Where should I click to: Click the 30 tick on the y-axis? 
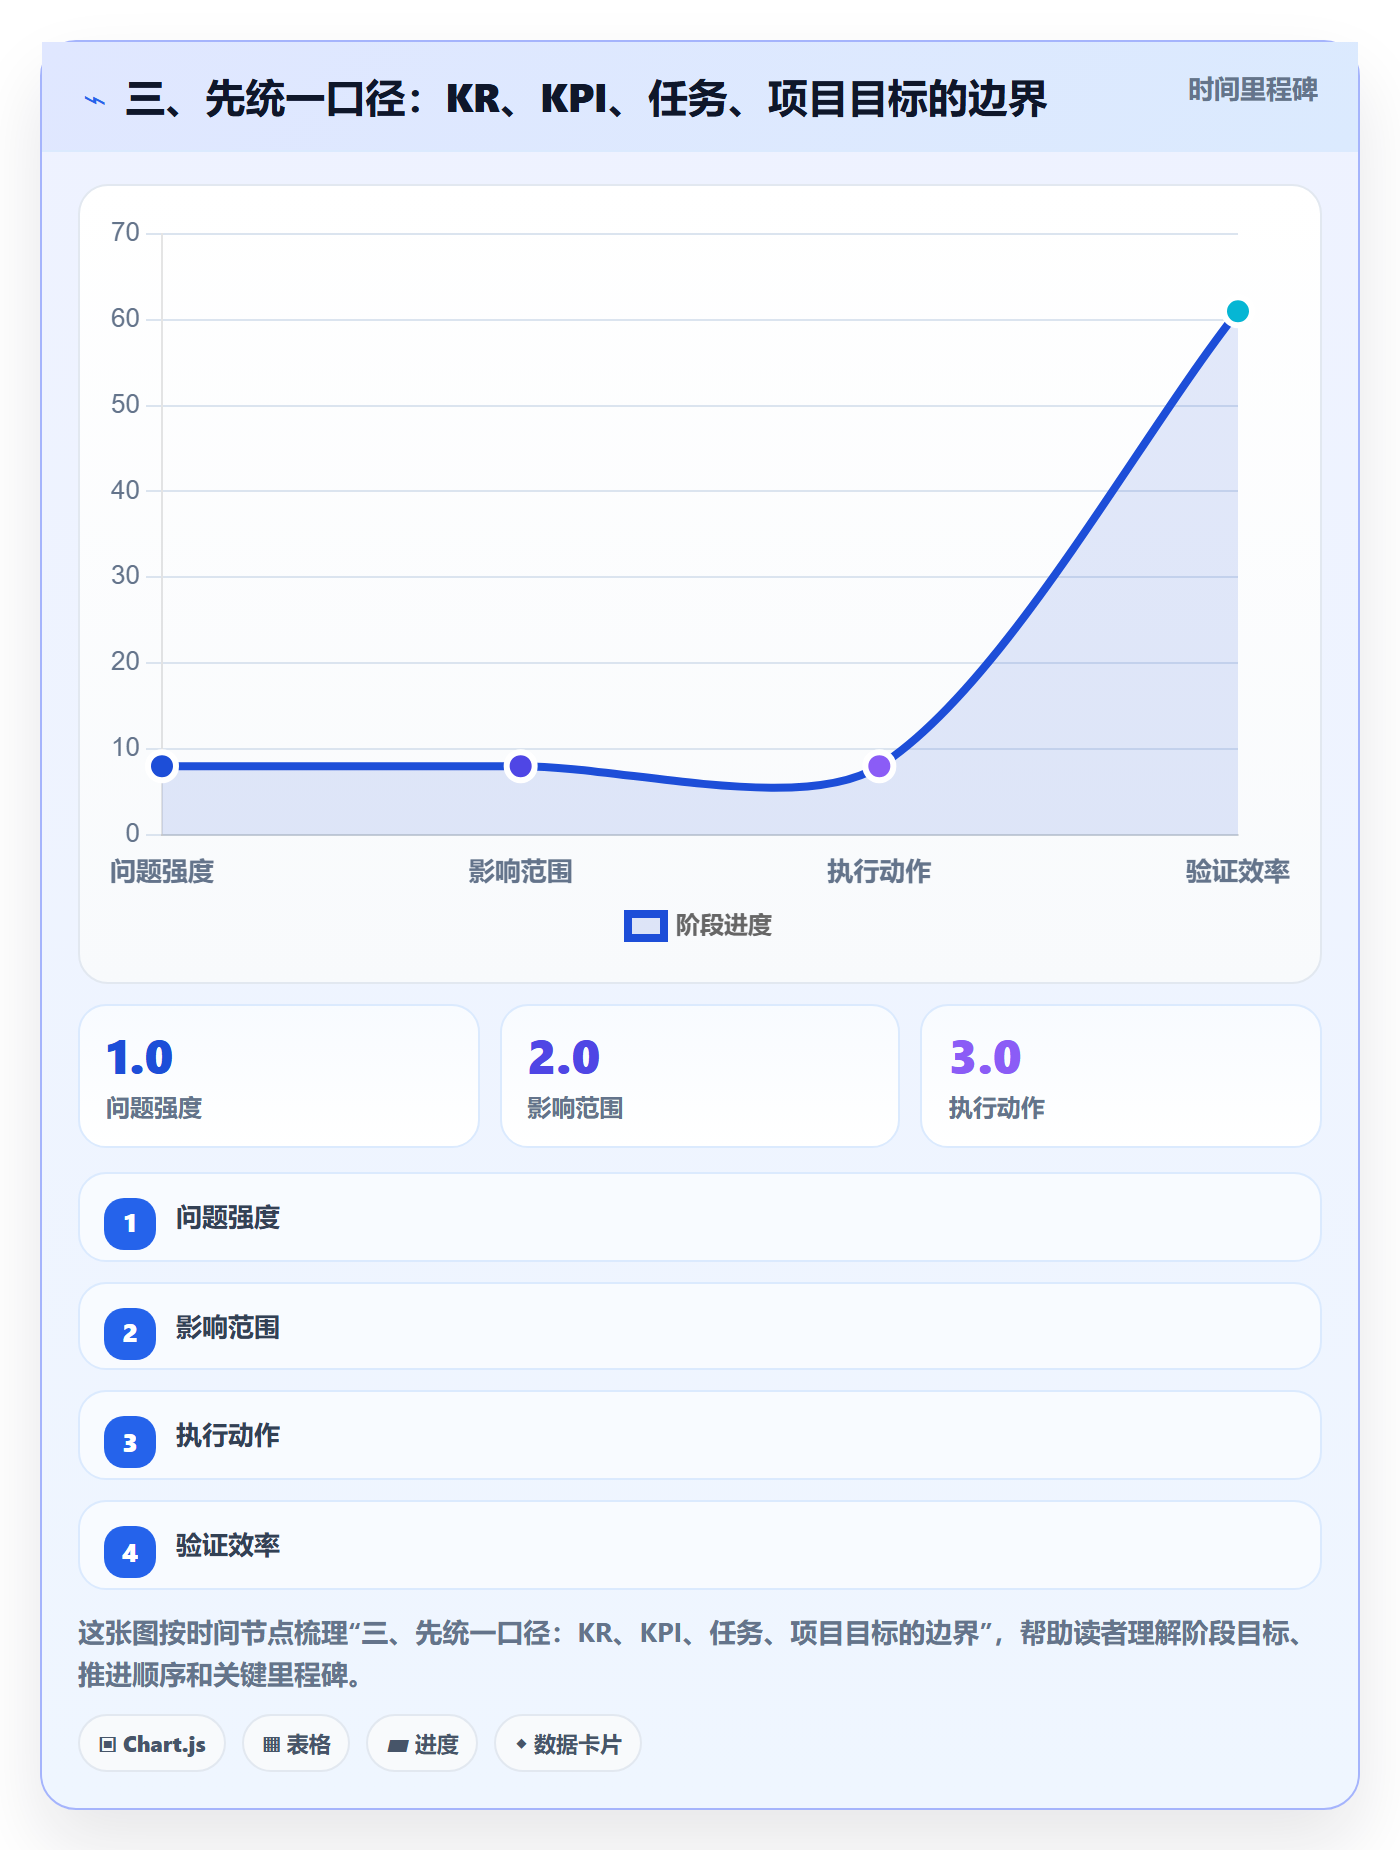click(125, 576)
